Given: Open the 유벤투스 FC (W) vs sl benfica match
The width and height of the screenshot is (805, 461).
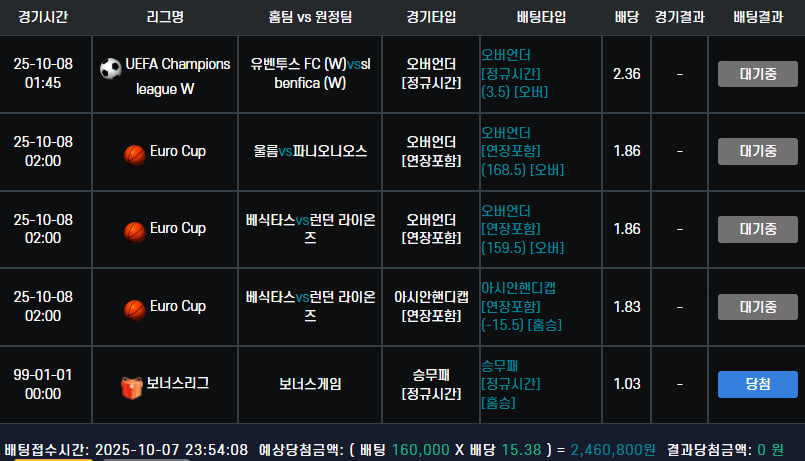Looking at the screenshot, I should coord(310,73).
